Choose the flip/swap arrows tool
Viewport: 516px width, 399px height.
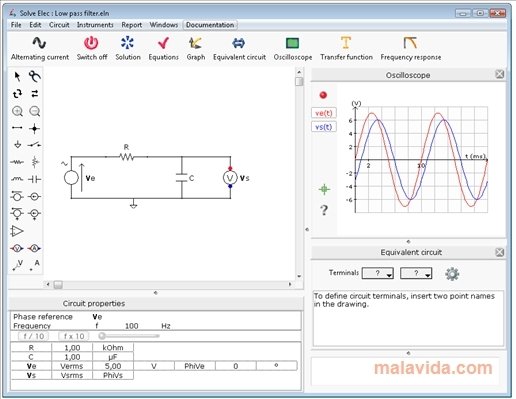[35, 94]
